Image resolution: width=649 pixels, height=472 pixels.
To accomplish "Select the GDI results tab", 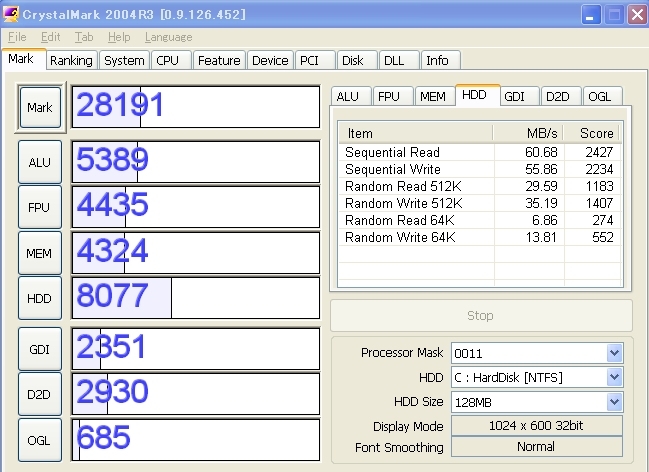I will click(x=515, y=96).
